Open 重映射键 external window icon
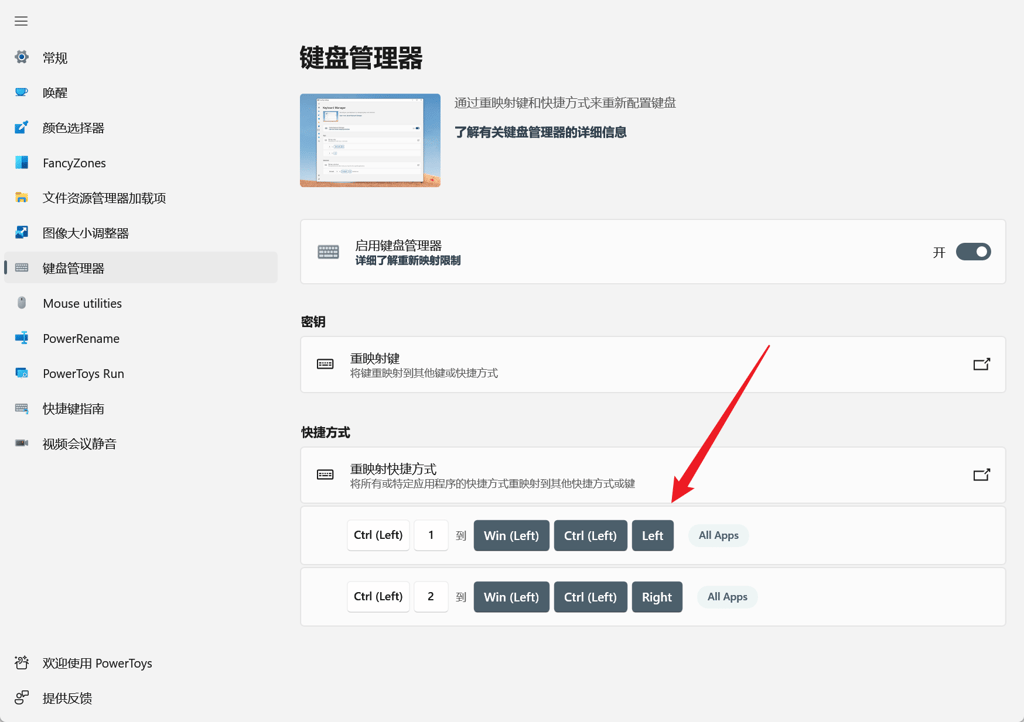Screen dimensions: 1024x722 (982, 364)
